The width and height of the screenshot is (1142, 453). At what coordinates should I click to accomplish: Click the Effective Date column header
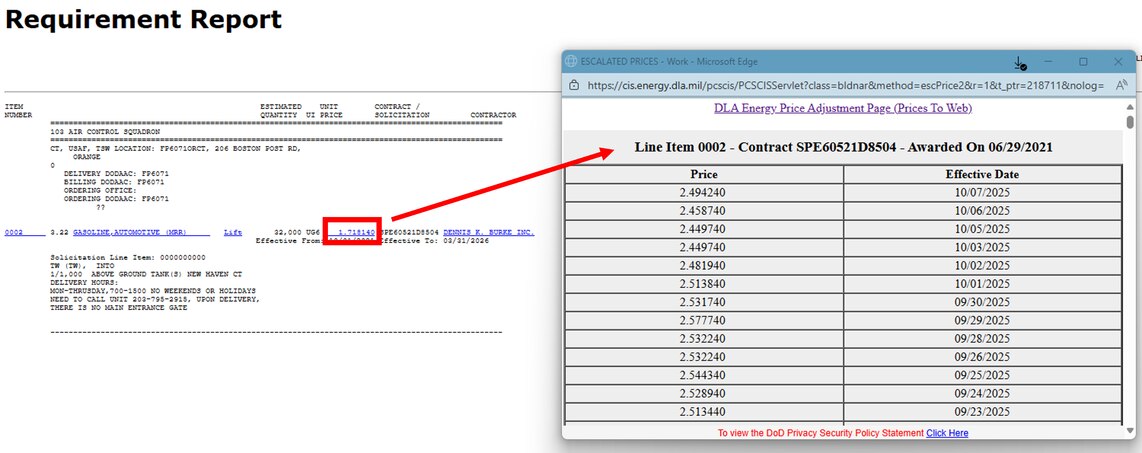pyautogui.click(x=981, y=174)
